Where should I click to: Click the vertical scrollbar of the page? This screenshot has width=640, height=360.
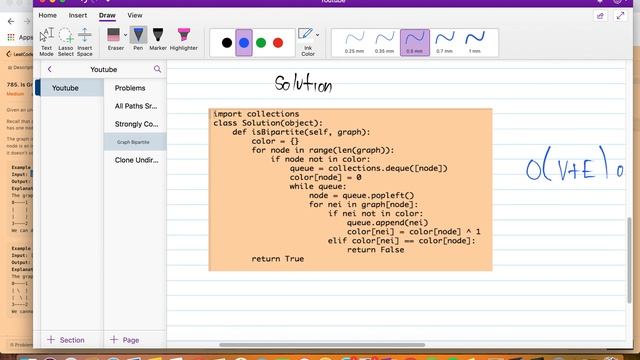(x=629, y=260)
